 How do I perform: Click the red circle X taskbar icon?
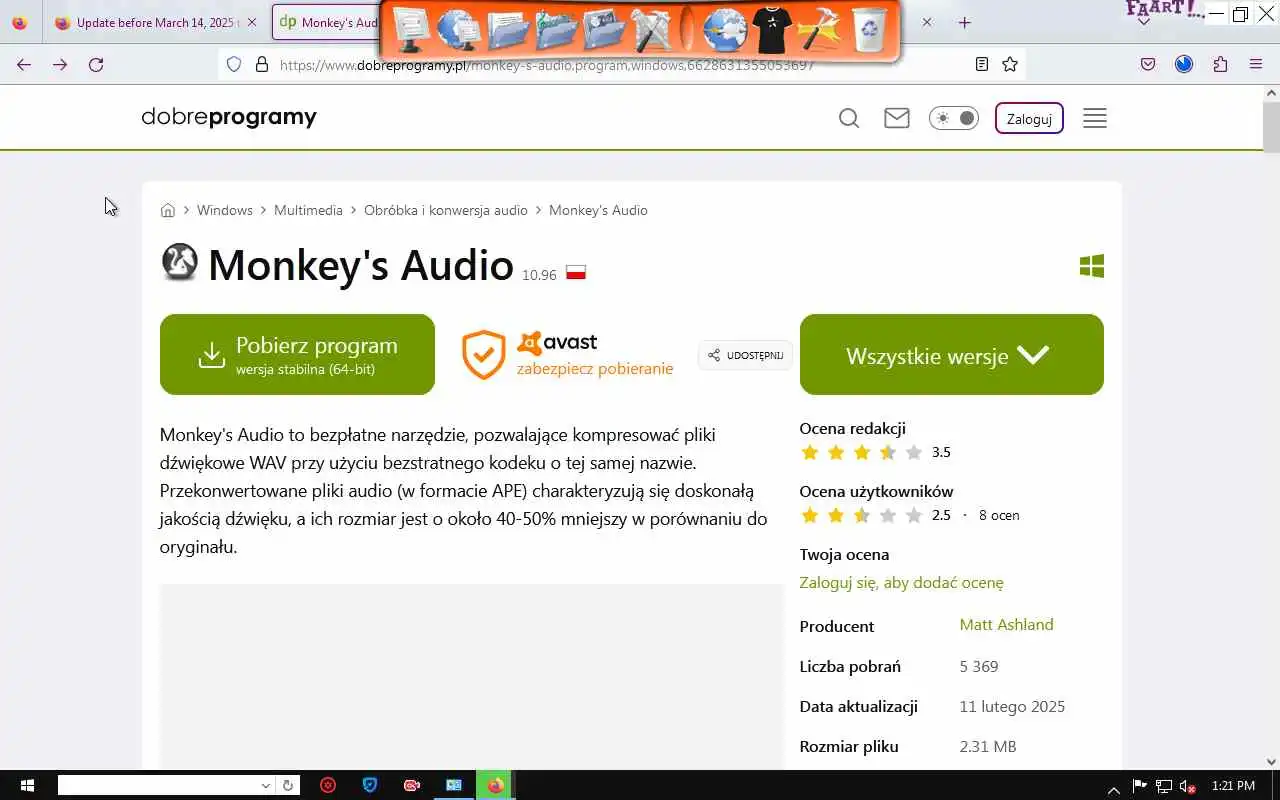click(x=328, y=786)
